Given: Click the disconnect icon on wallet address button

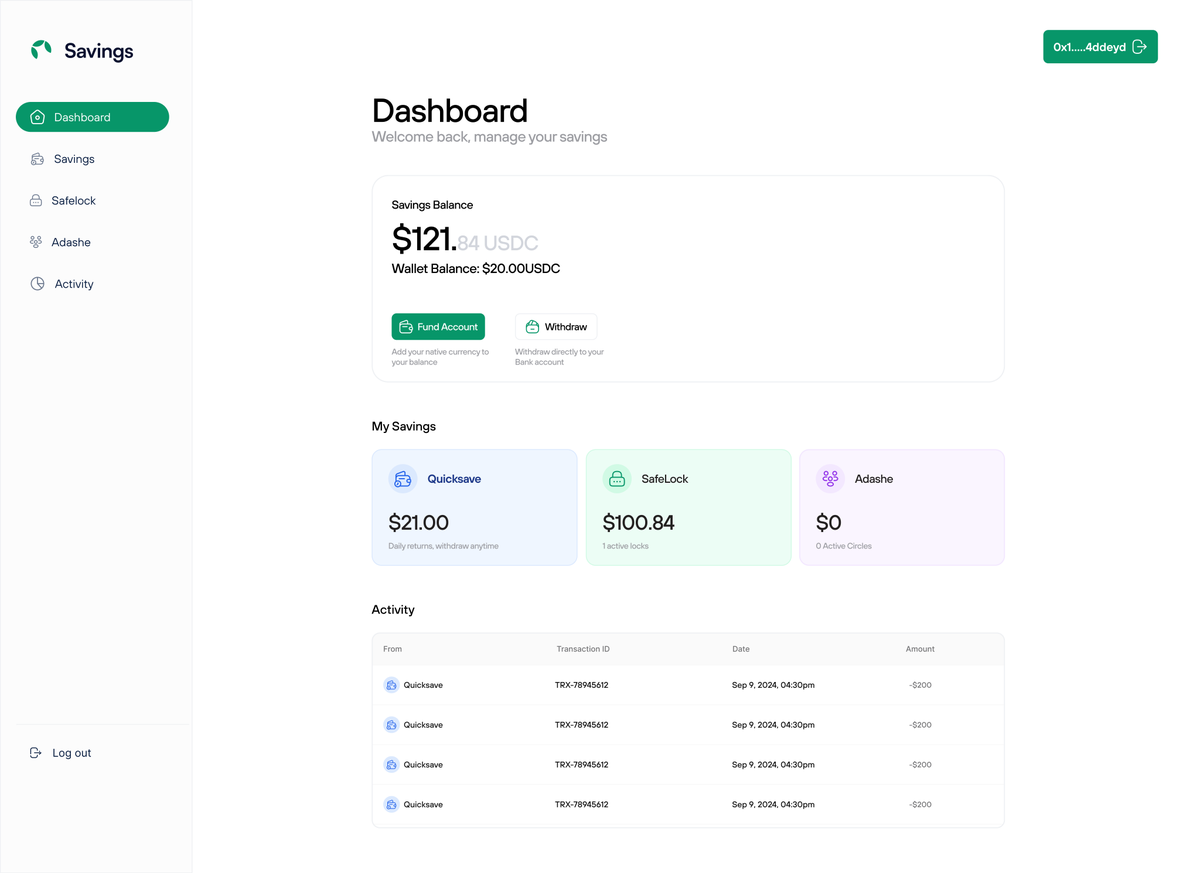Looking at the screenshot, I should (x=1139, y=47).
